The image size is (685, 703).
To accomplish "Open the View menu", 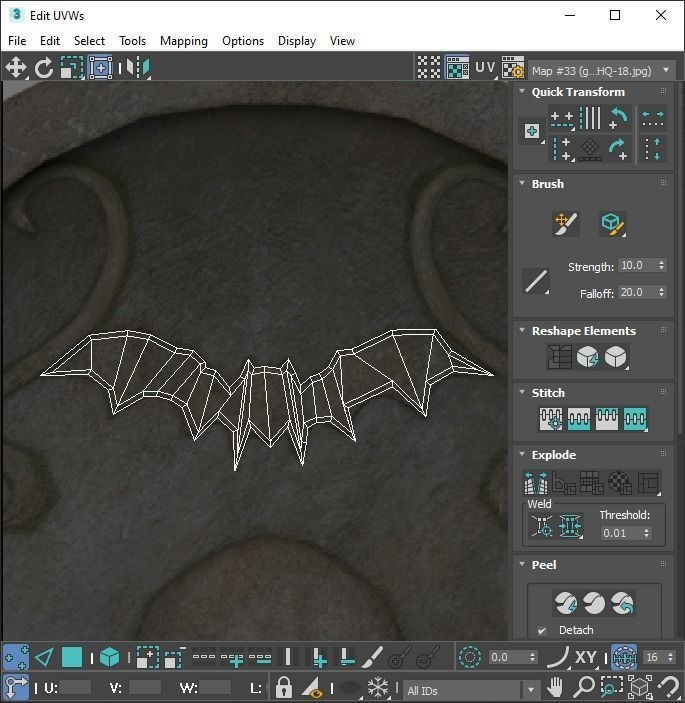I will pyautogui.click(x=342, y=41).
